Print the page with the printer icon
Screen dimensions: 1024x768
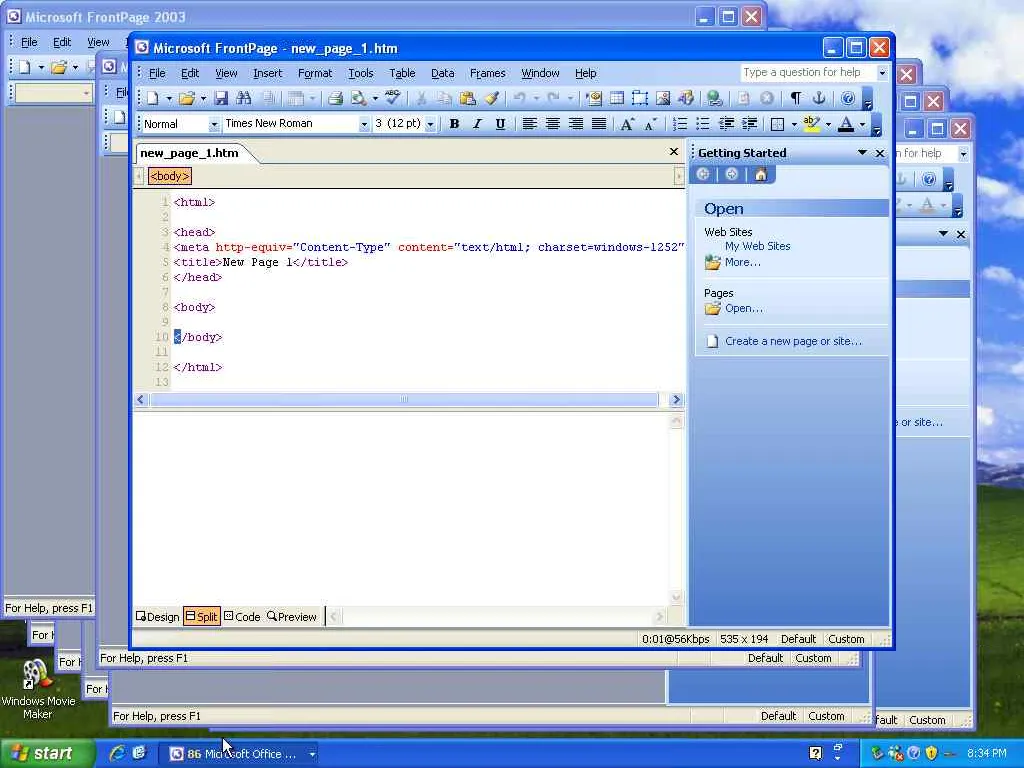pos(336,99)
